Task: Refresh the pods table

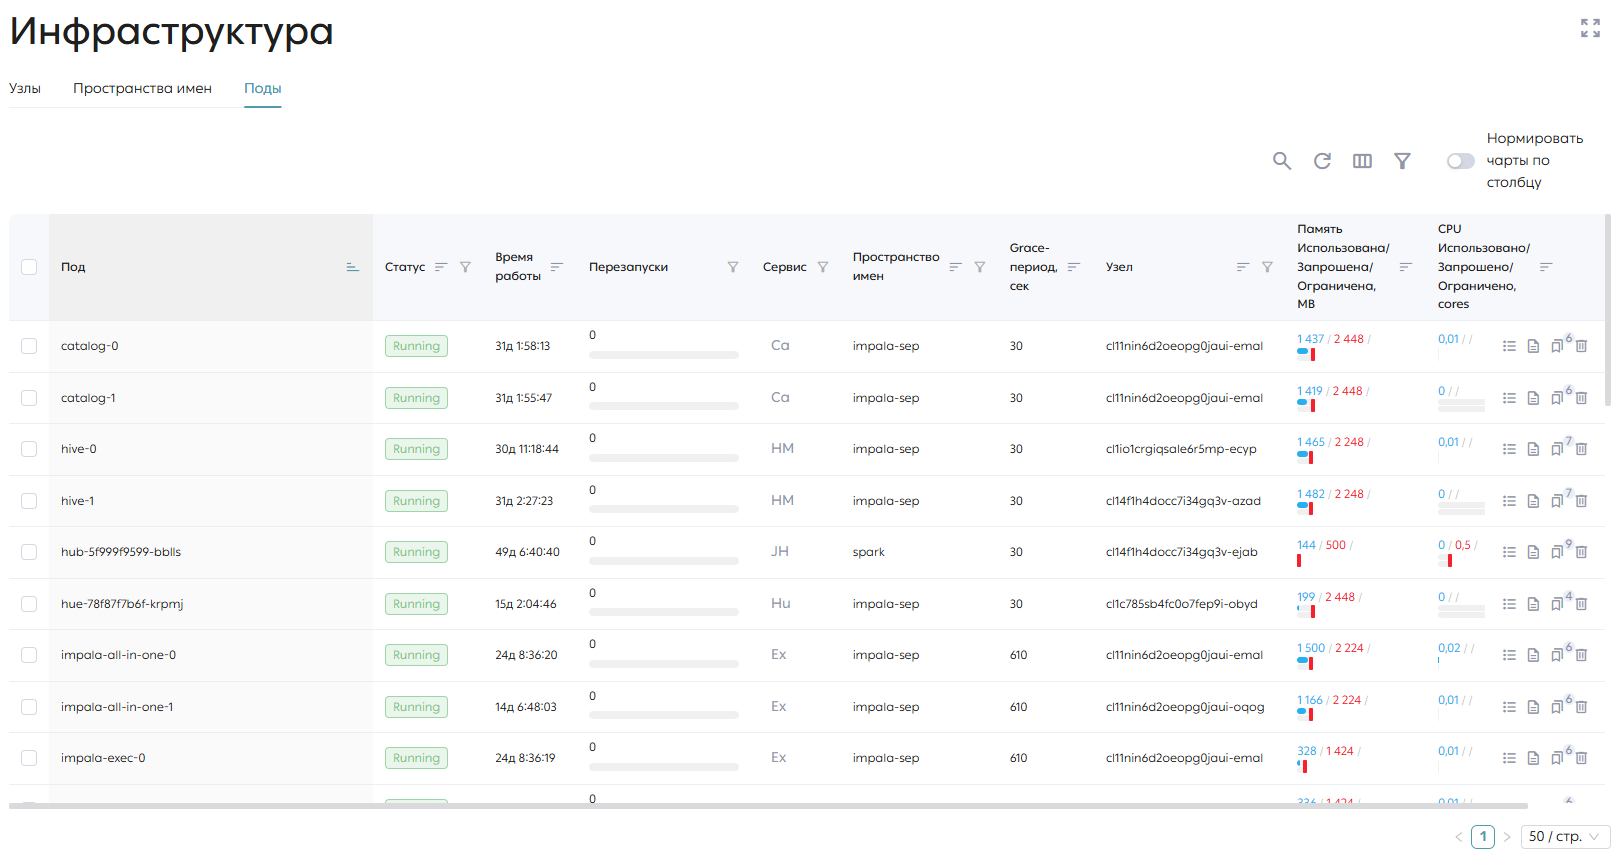Action: (1322, 161)
